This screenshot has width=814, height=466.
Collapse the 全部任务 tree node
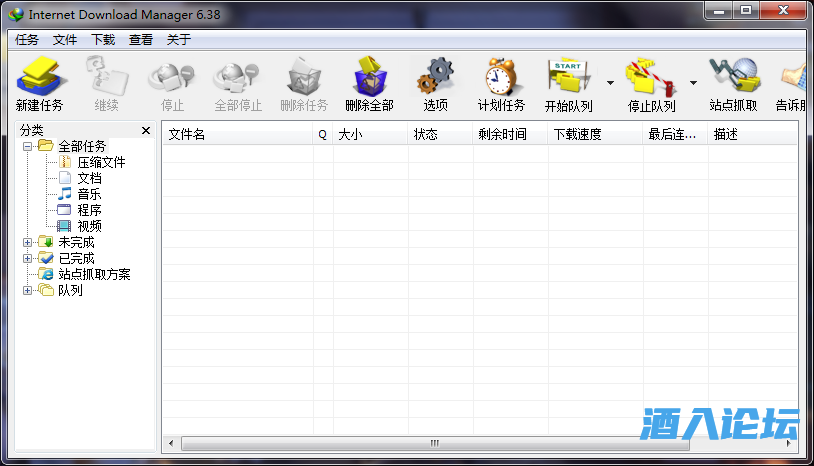[28, 146]
